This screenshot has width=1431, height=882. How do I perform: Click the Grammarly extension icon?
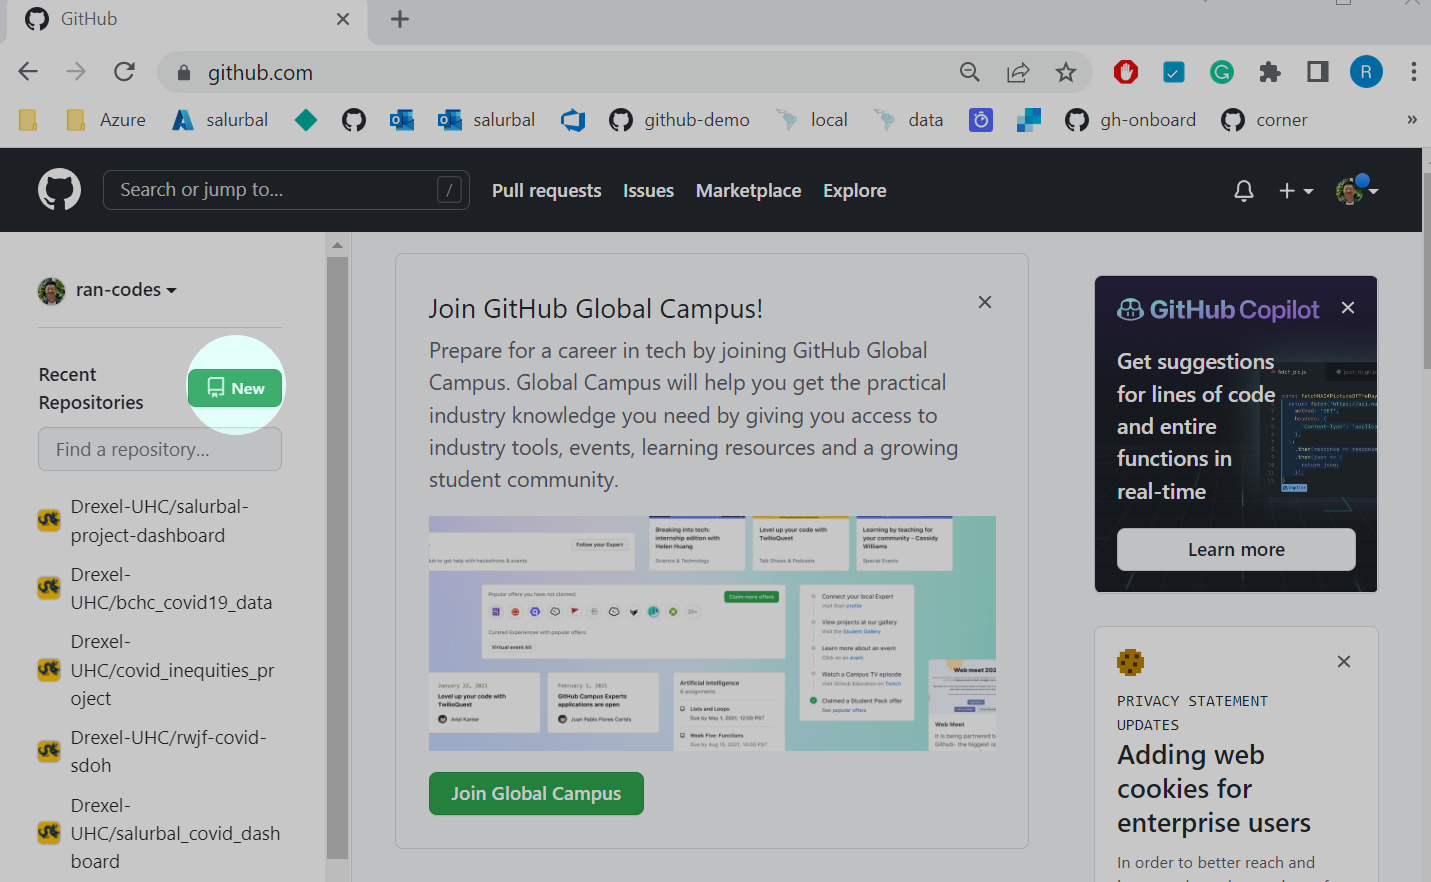[1222, 72]
